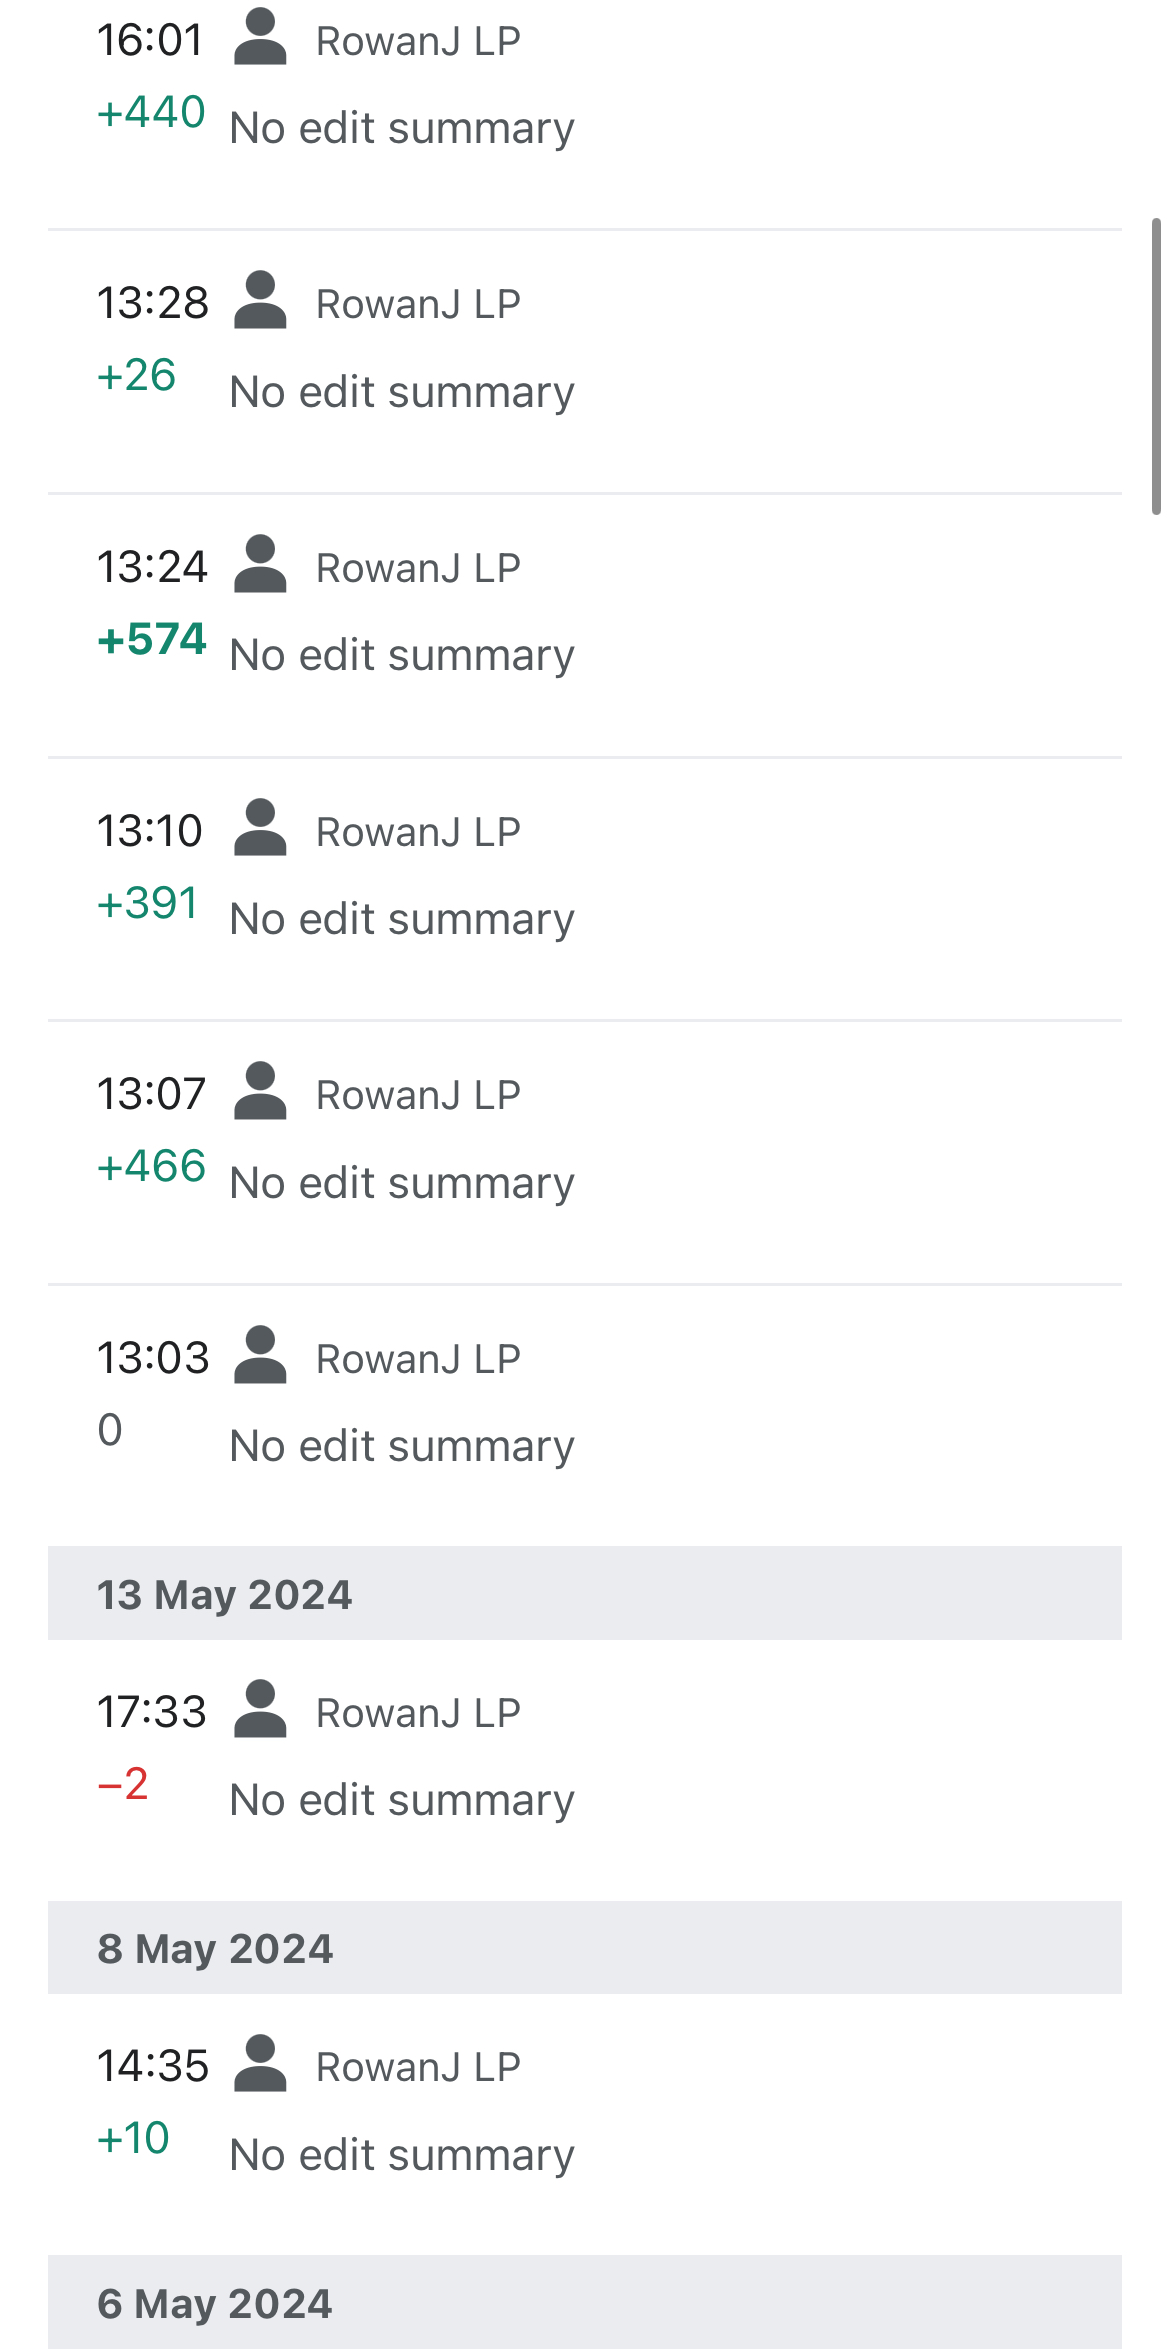Click user icon on the 14:35 revision
The image size is (1170, 2349).
260,2064
